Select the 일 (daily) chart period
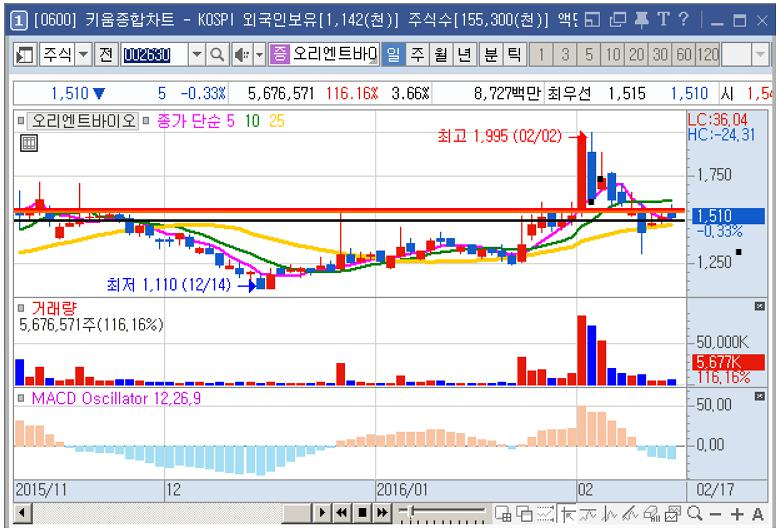 click(x=393, y=54)
